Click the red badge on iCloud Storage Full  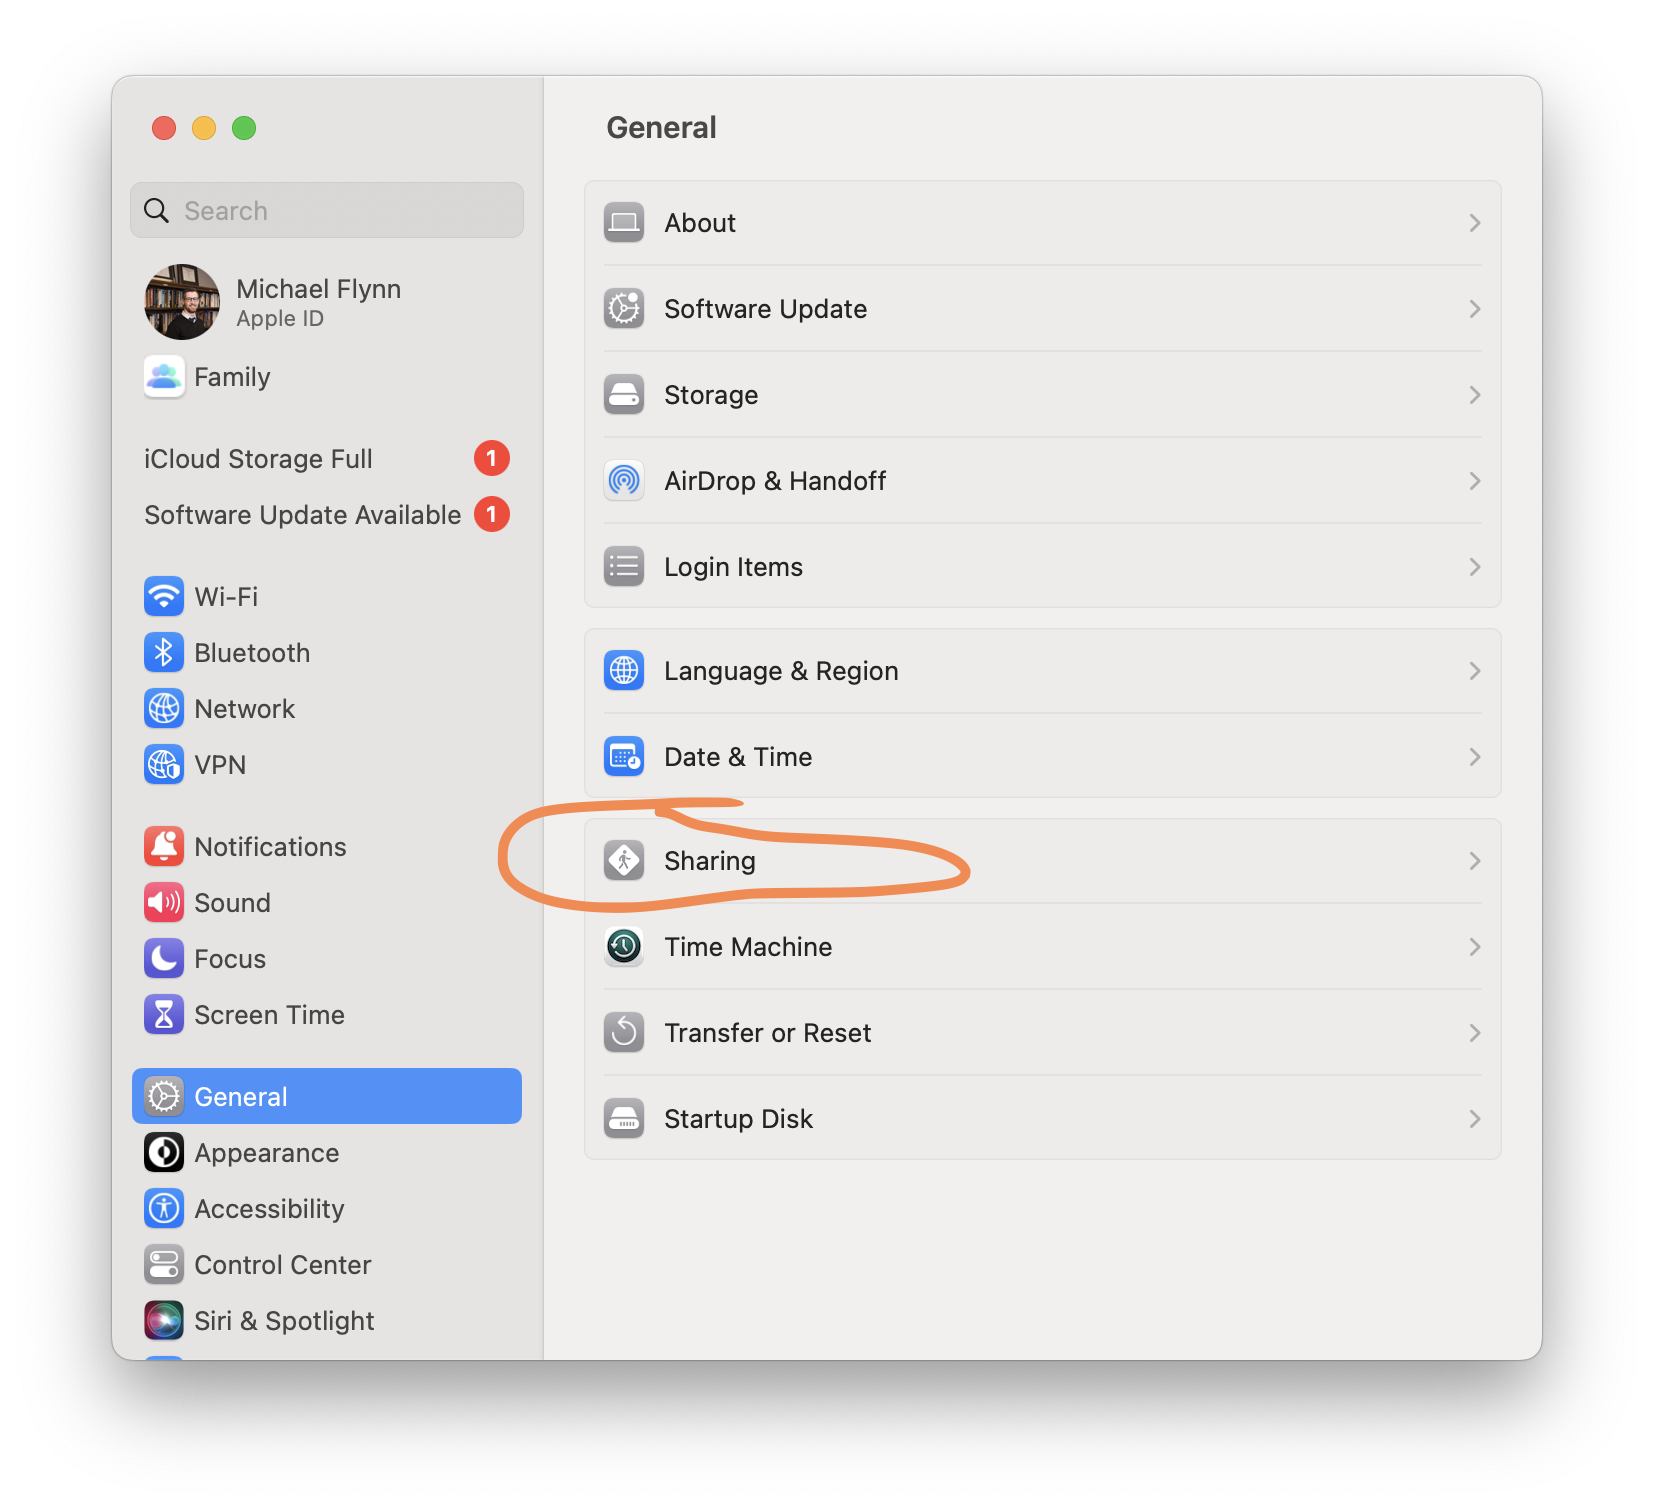click(x=491, y=459)
